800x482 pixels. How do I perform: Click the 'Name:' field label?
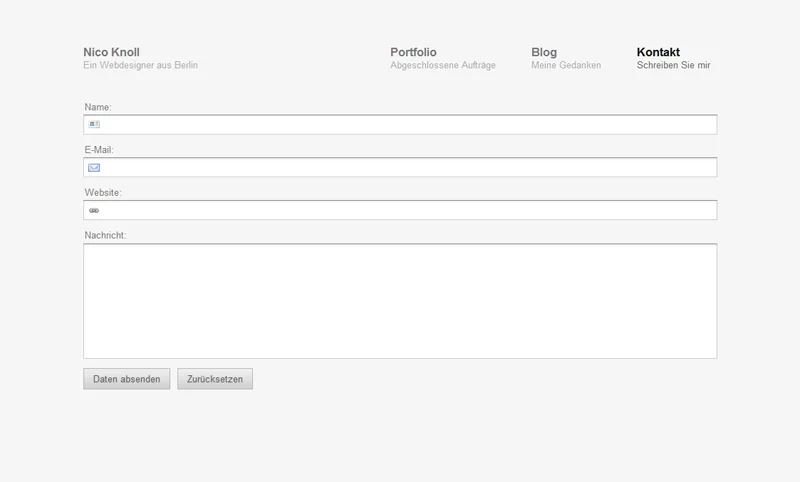(x=97, y=107)
